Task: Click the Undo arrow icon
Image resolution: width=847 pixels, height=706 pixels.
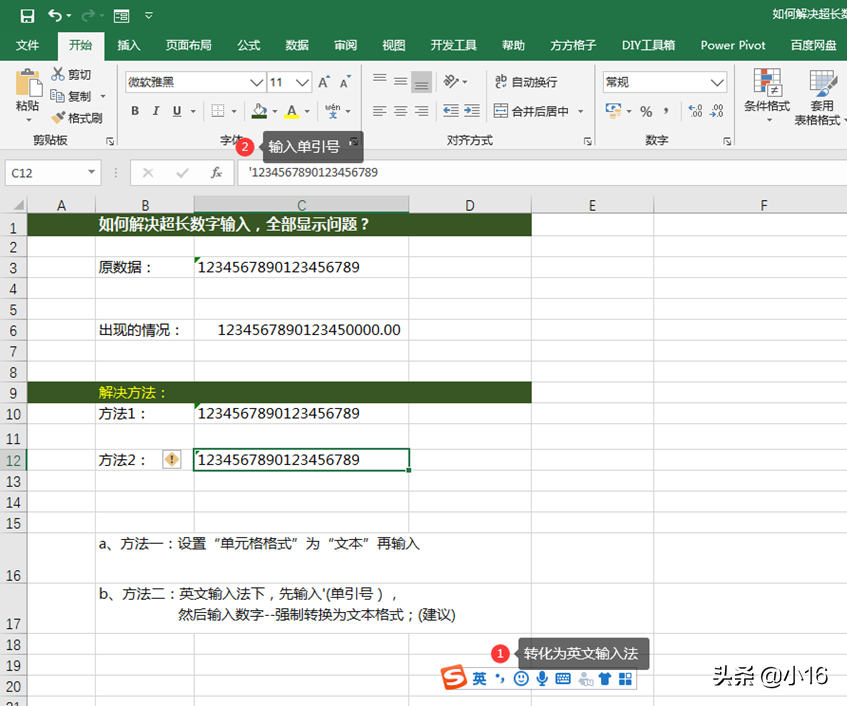Action: [x=55, y=15]
